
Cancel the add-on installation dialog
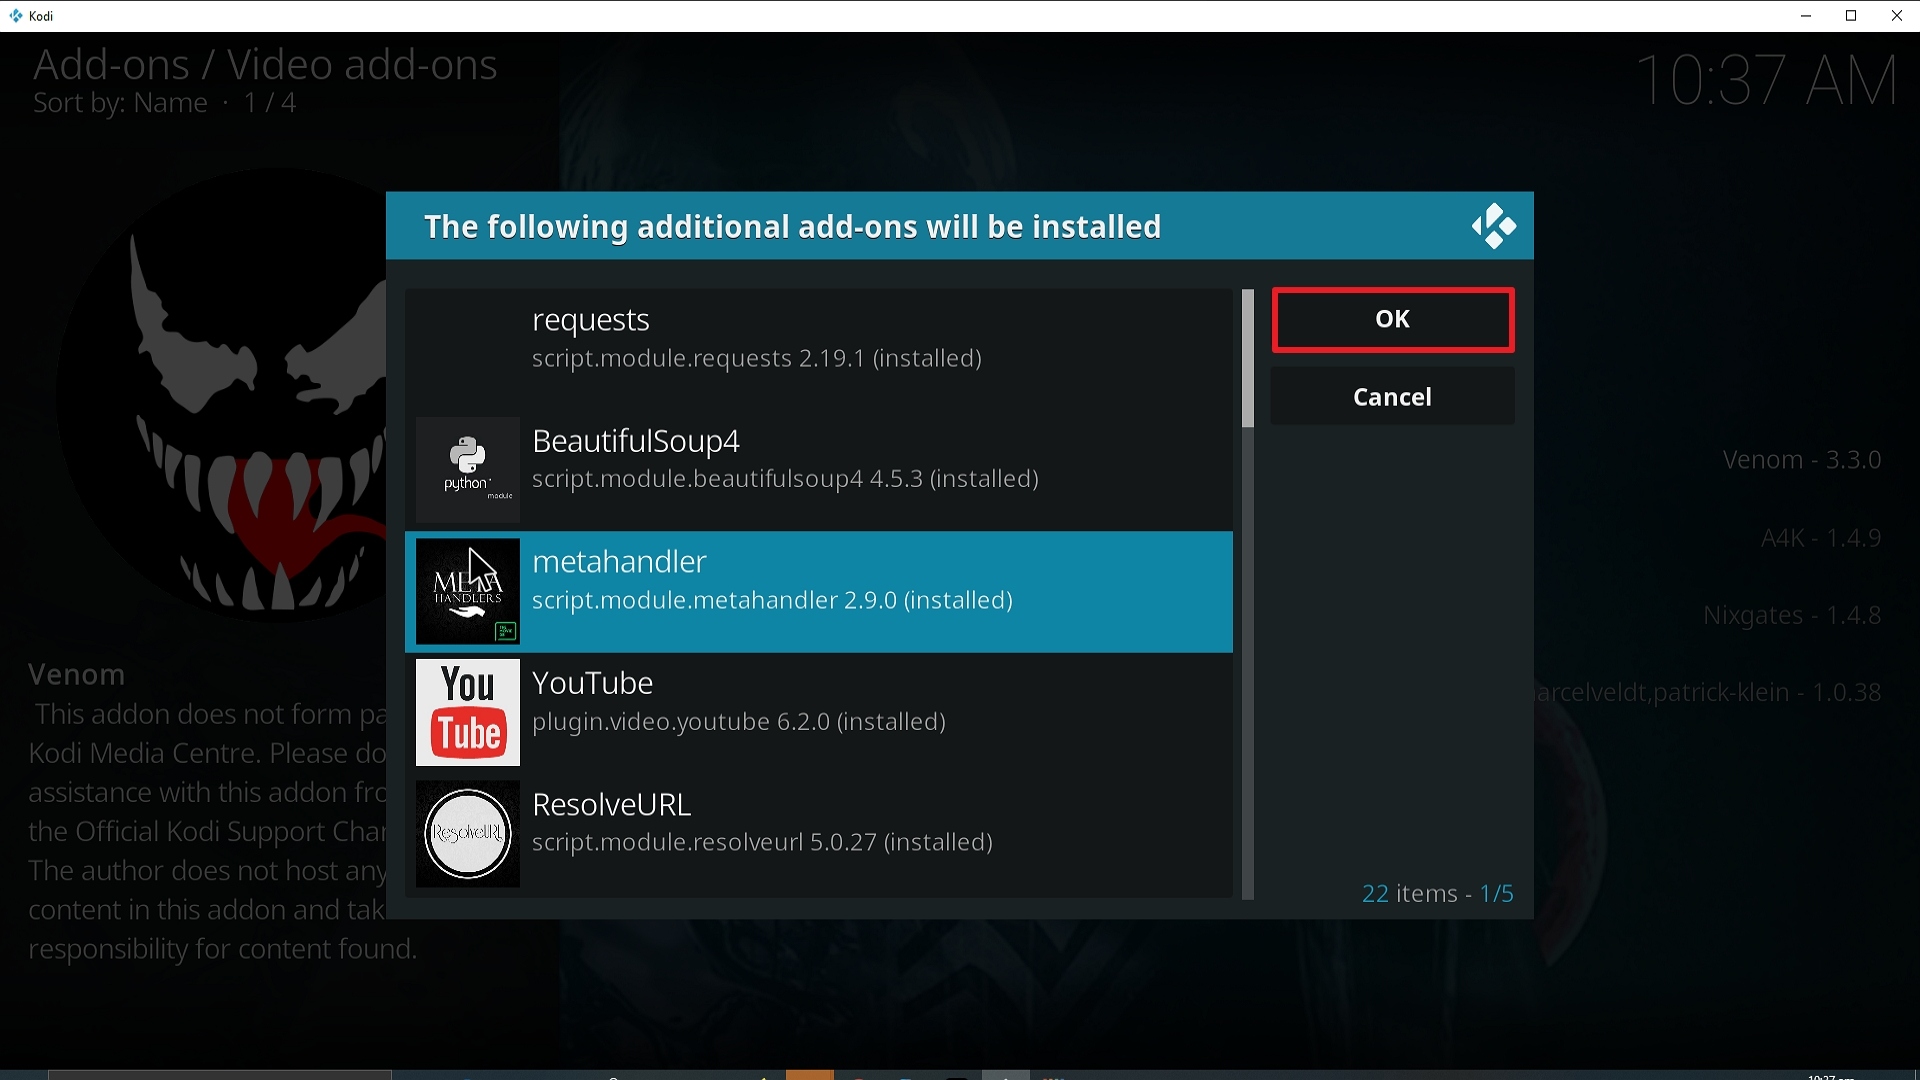coord(1392,397)
